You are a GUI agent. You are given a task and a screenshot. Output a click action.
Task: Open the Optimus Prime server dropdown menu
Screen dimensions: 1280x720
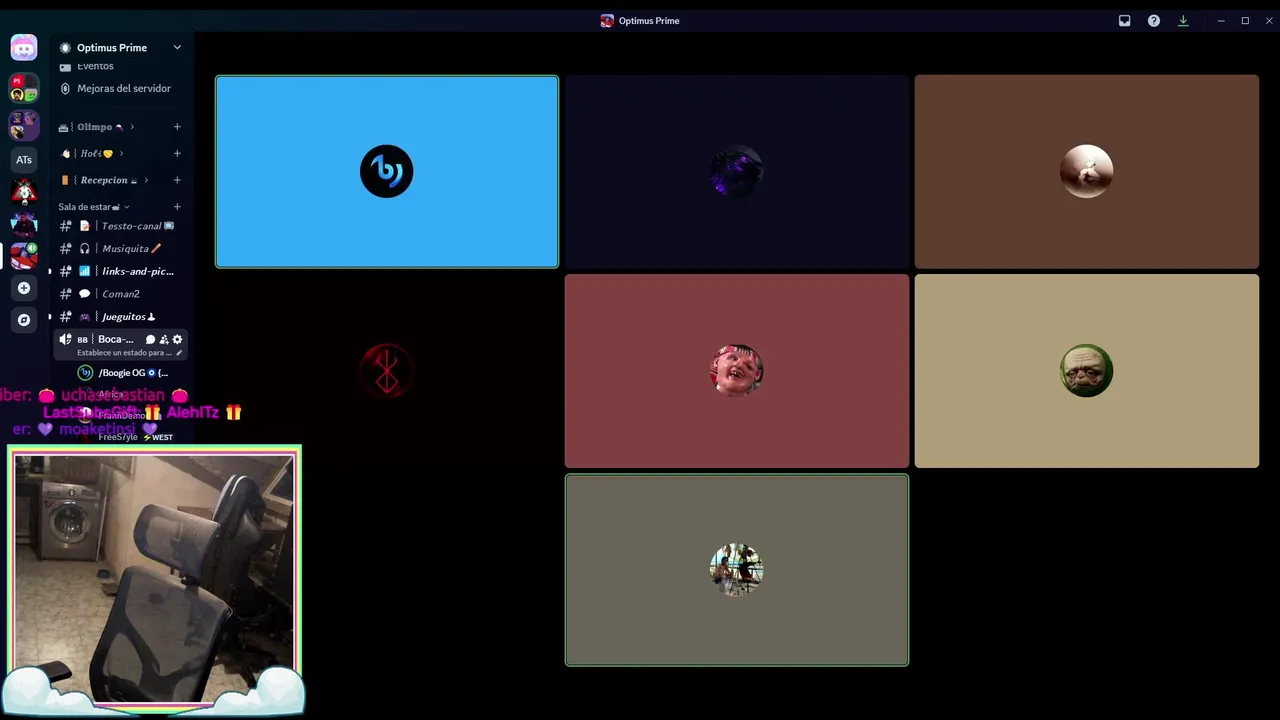coord(177,47)
